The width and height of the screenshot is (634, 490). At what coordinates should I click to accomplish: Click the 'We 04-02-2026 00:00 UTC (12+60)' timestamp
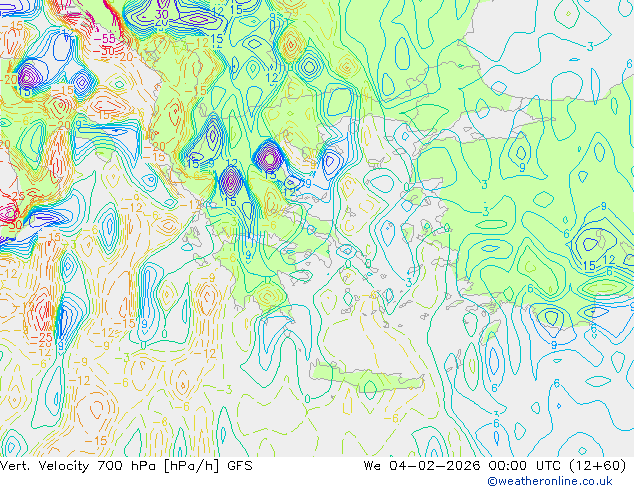(495, 466)
